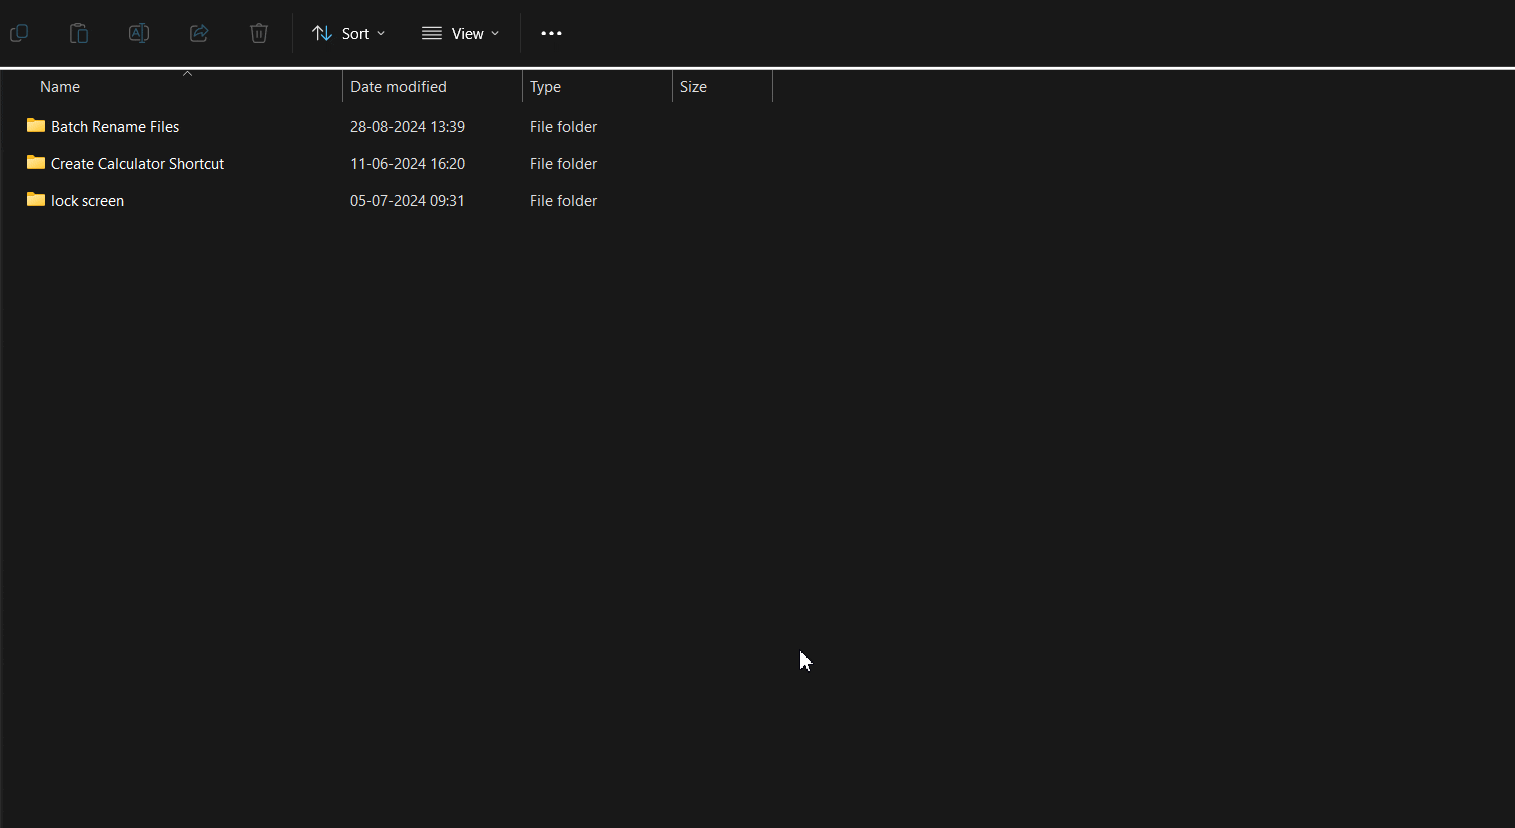Sort by the Type column header

(x=545, y=87)
